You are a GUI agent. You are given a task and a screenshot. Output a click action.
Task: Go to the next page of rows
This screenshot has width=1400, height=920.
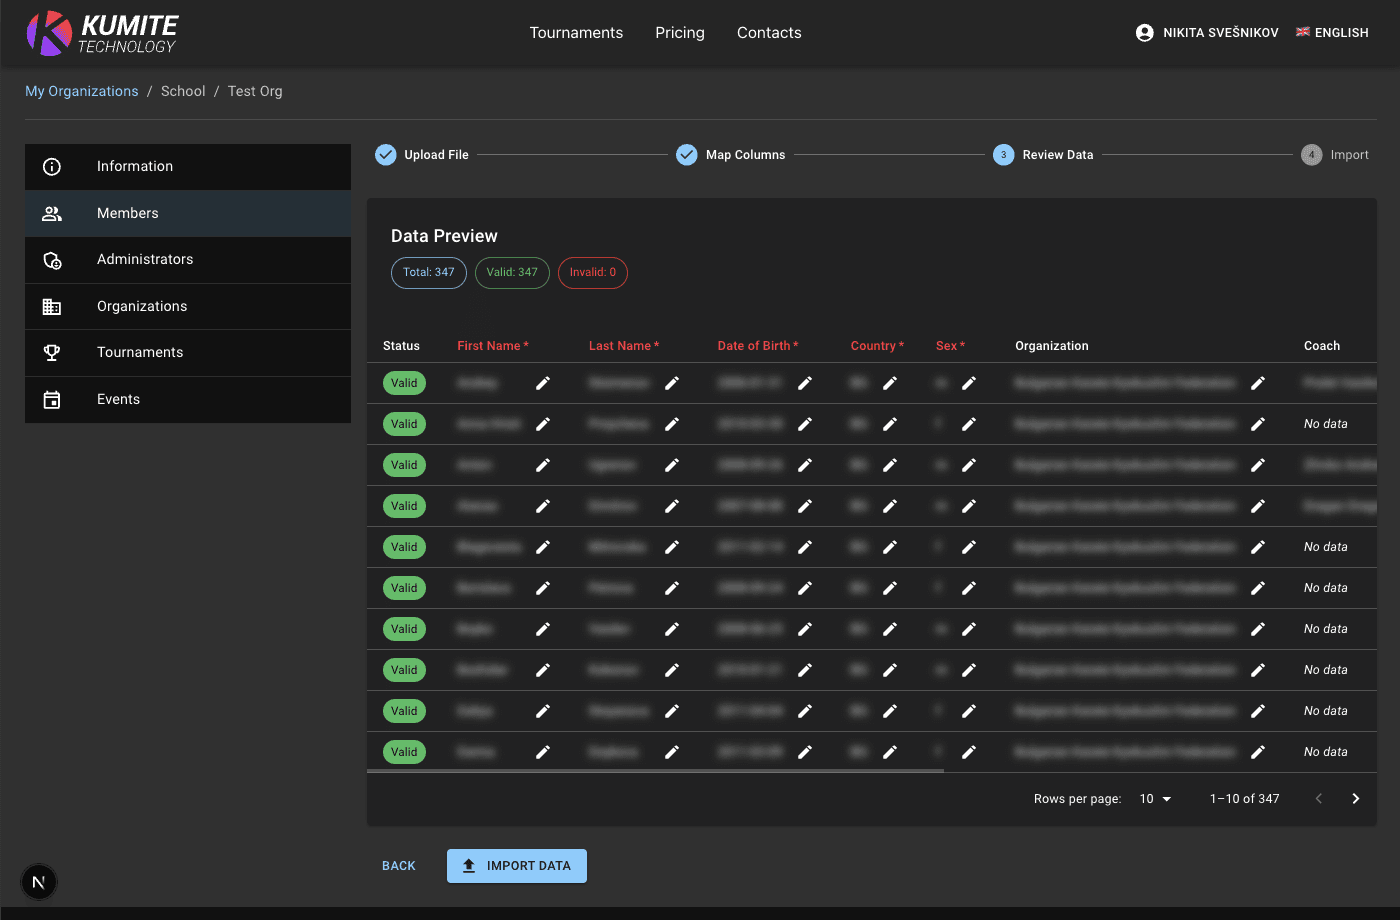tap(1356, 799)
